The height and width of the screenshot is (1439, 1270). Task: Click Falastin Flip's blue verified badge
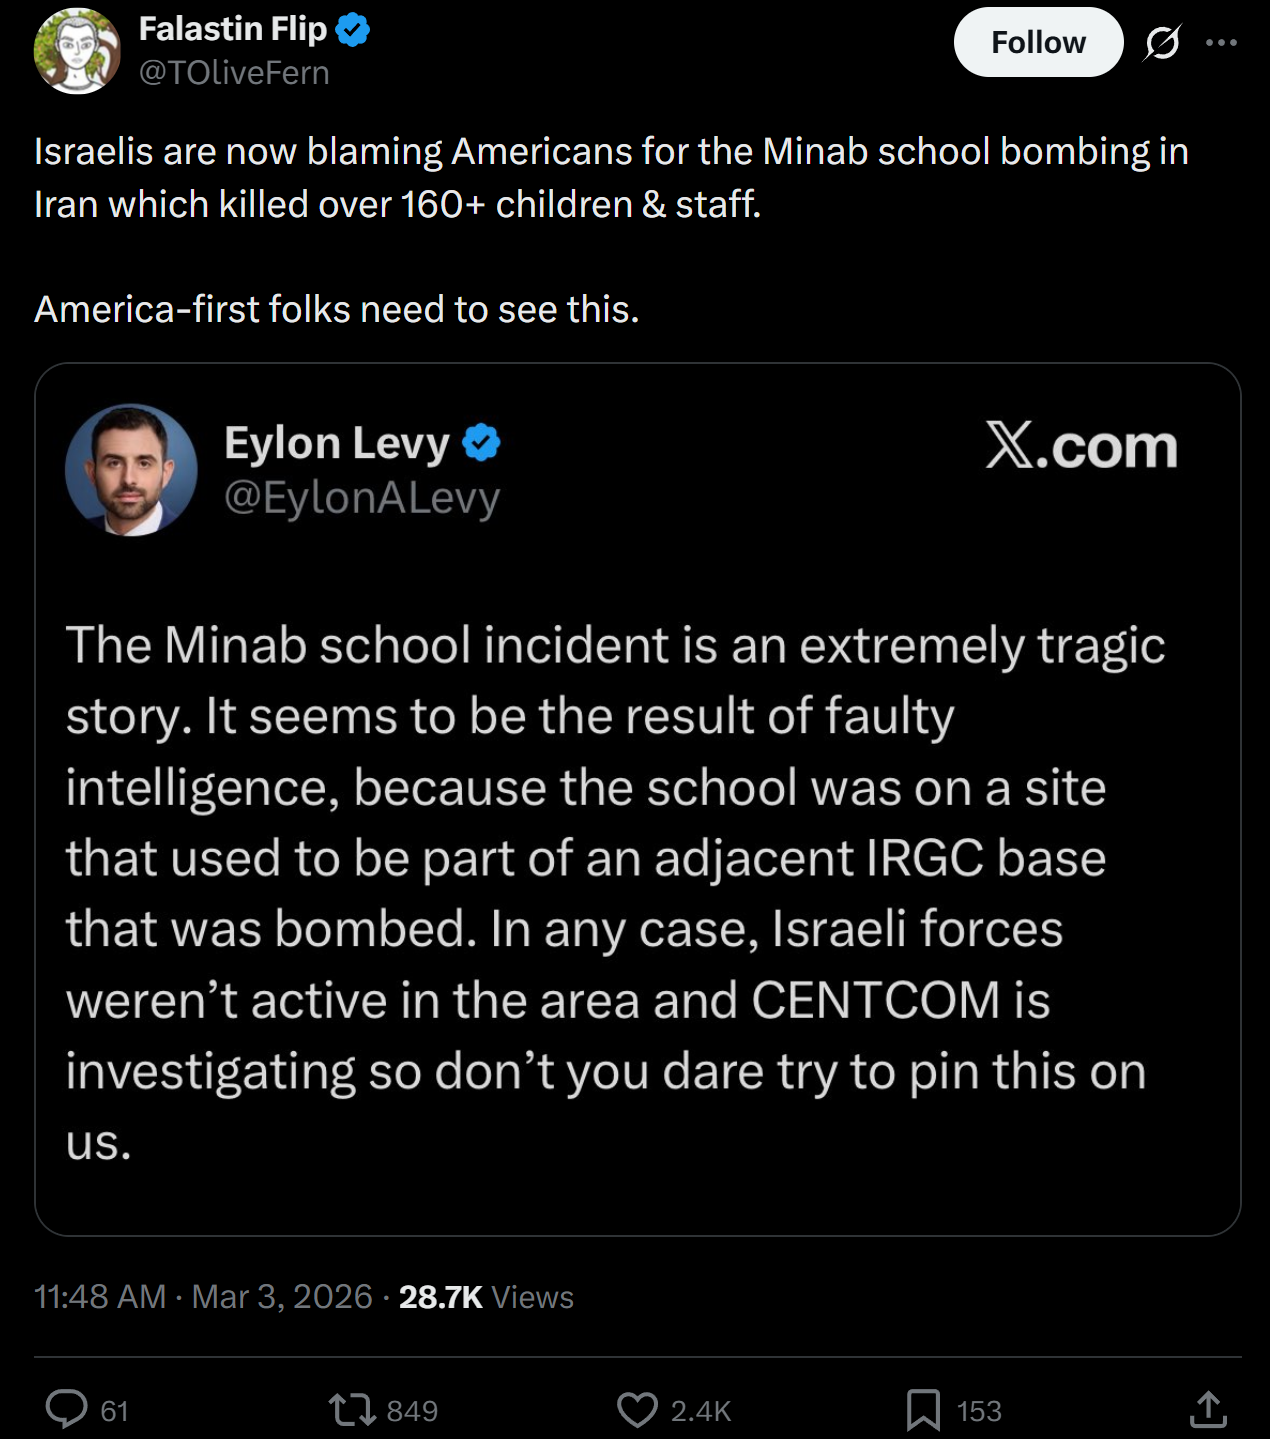pos(352,30)
